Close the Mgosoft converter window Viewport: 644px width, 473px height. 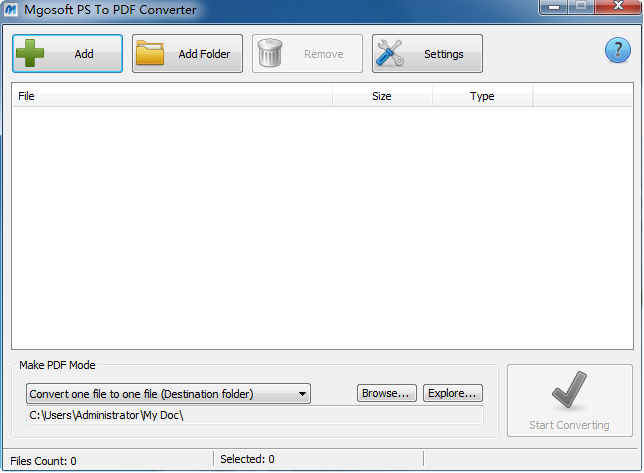pyautogui.click(x=618, y=6)
